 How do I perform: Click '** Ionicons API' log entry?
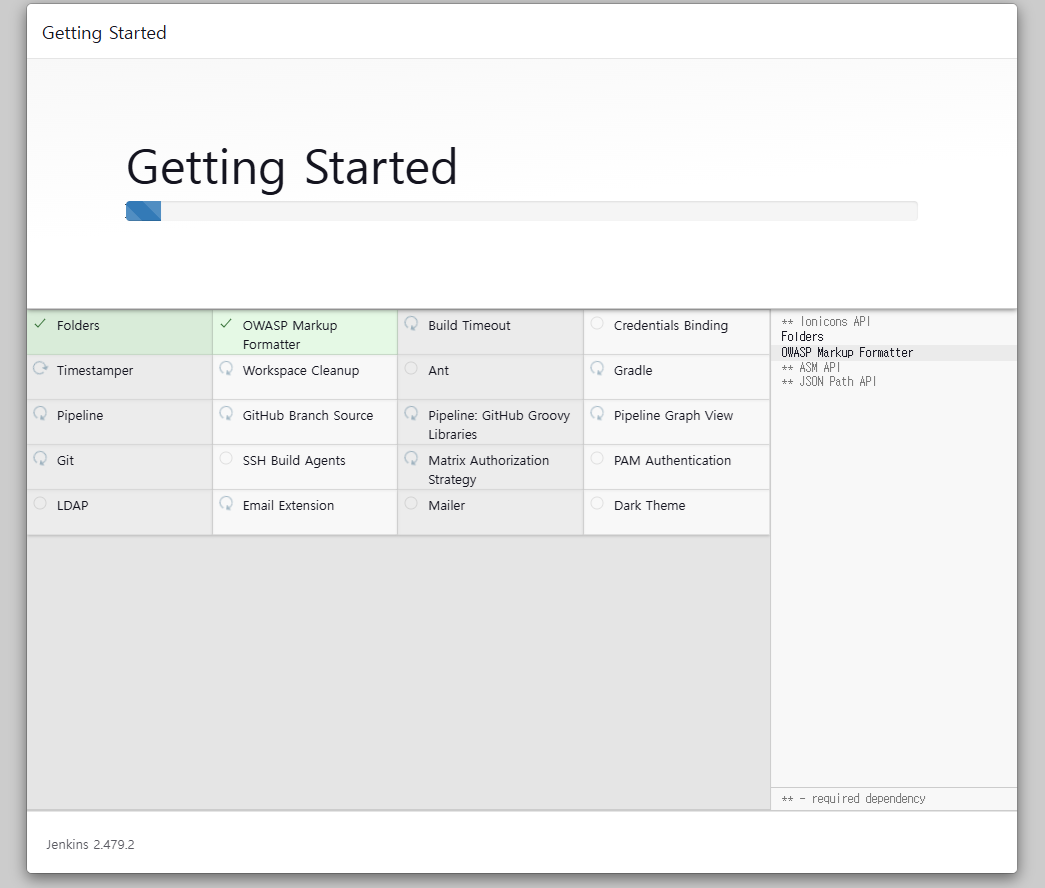click(x=826, y=321)
